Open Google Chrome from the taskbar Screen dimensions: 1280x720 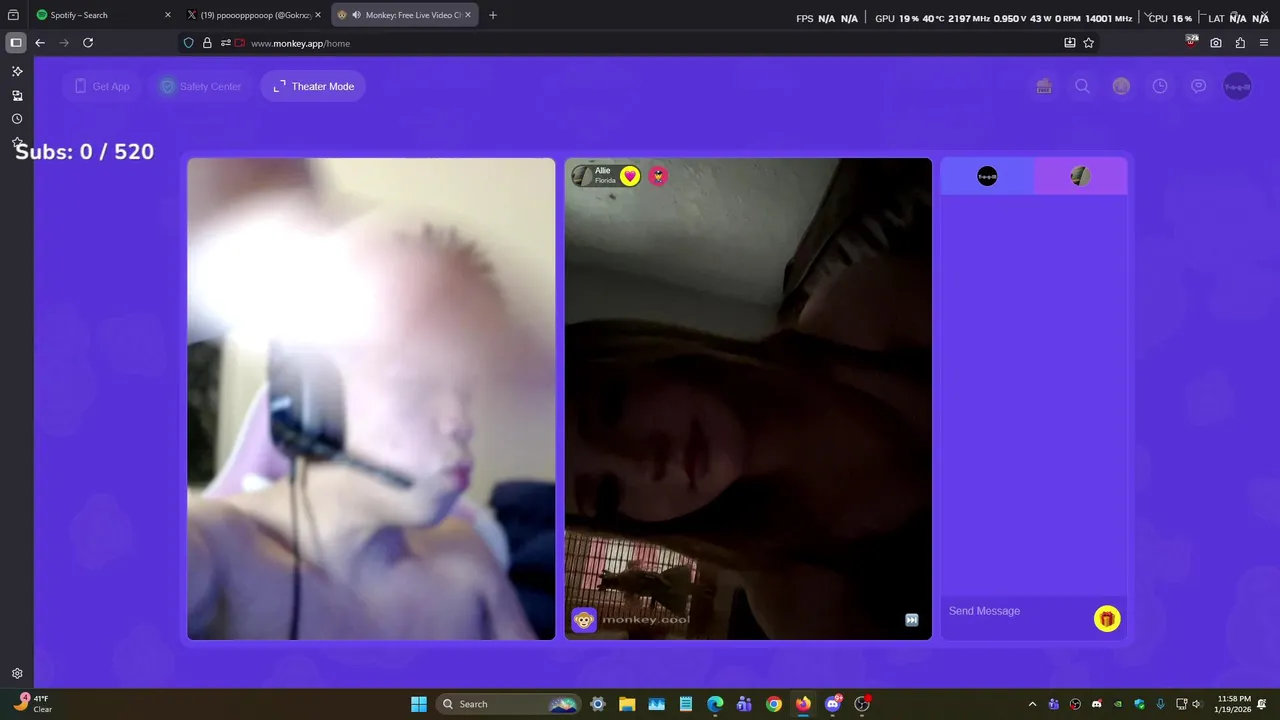[x=774, y=704]
